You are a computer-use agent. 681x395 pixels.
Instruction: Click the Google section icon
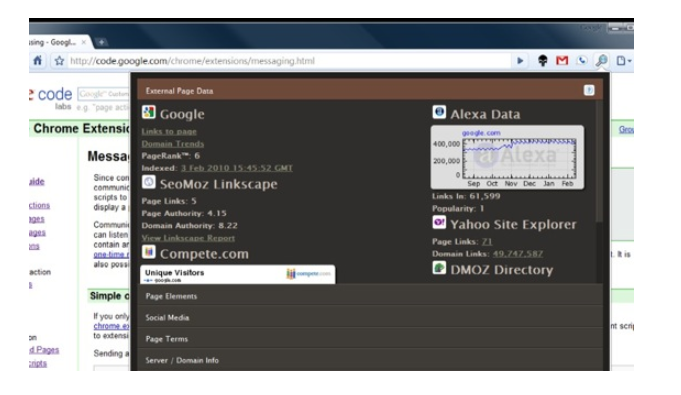tap(149, 112)
